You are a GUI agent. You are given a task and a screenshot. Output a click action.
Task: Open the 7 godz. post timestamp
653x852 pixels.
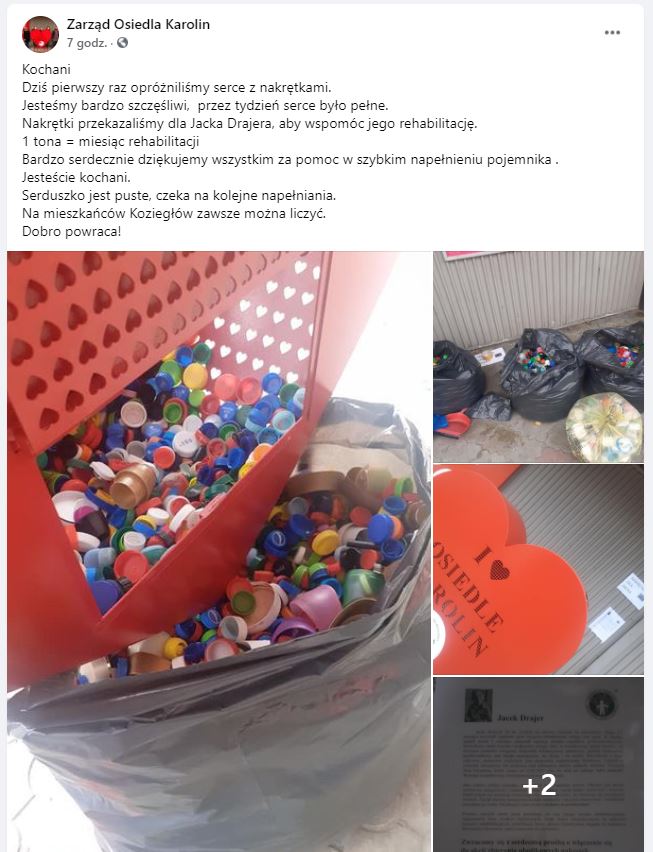86,43
